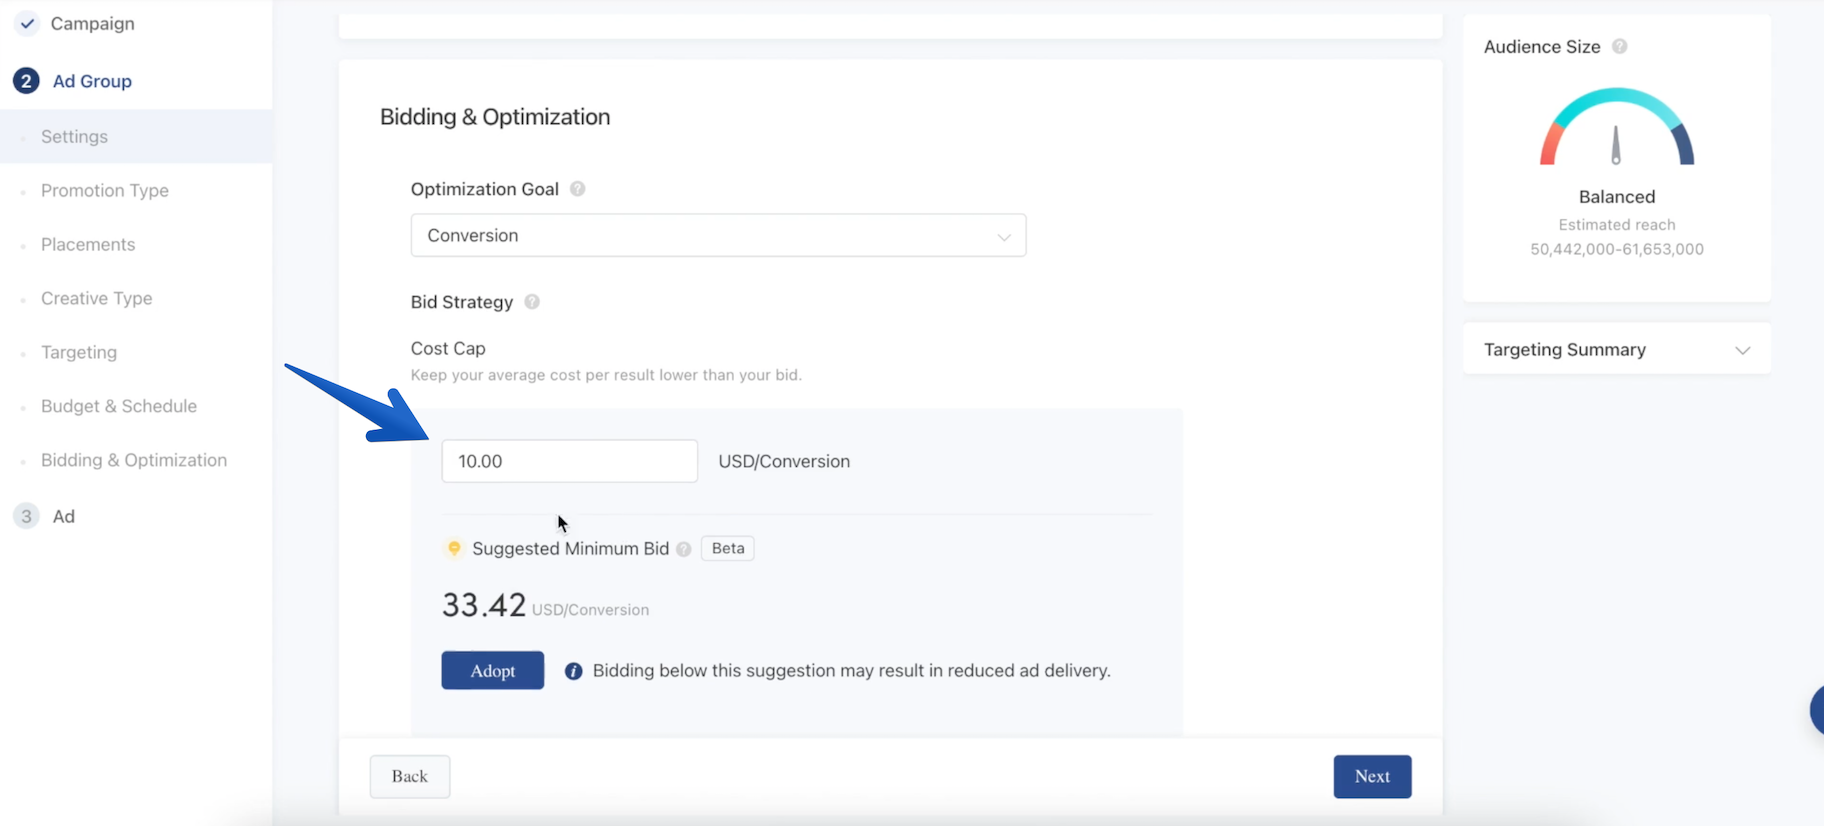Click the Campaign checkmark step icon
The width and height of the screenshot is (1824, 826).
click(x=27, y=23)
